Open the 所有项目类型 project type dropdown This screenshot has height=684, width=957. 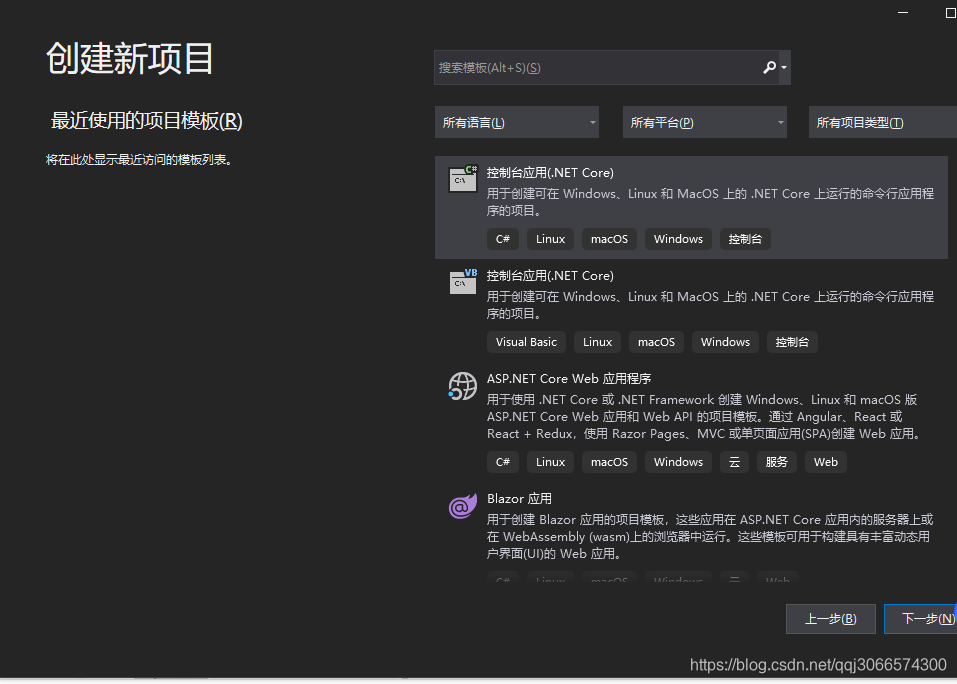pos(883,123)
